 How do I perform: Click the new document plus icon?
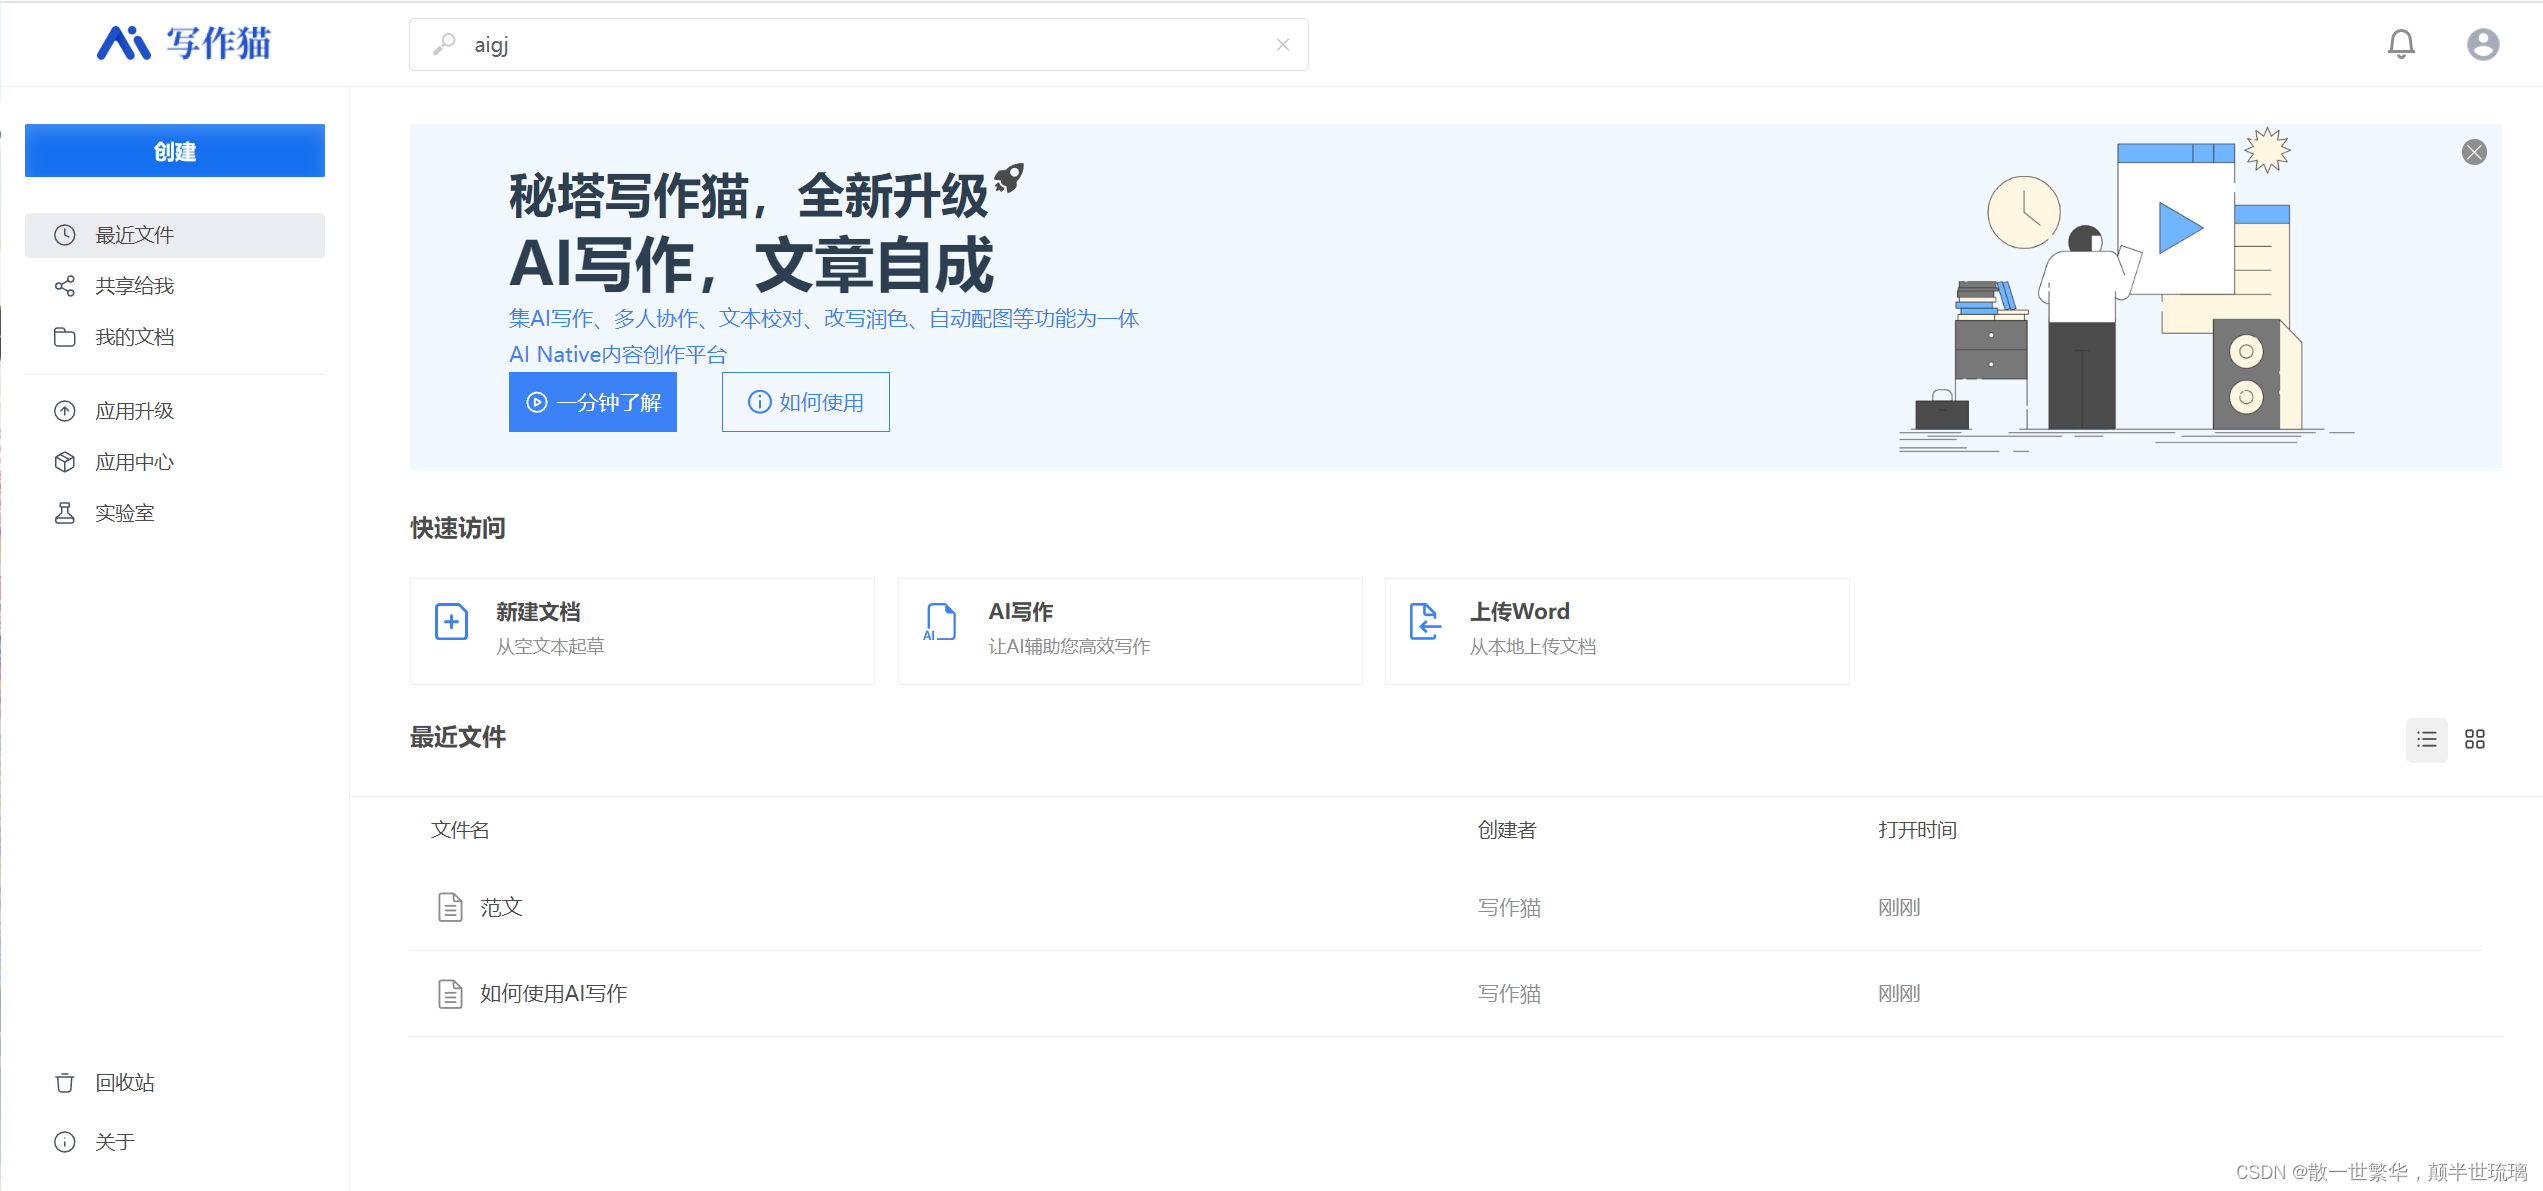point(451,622)
